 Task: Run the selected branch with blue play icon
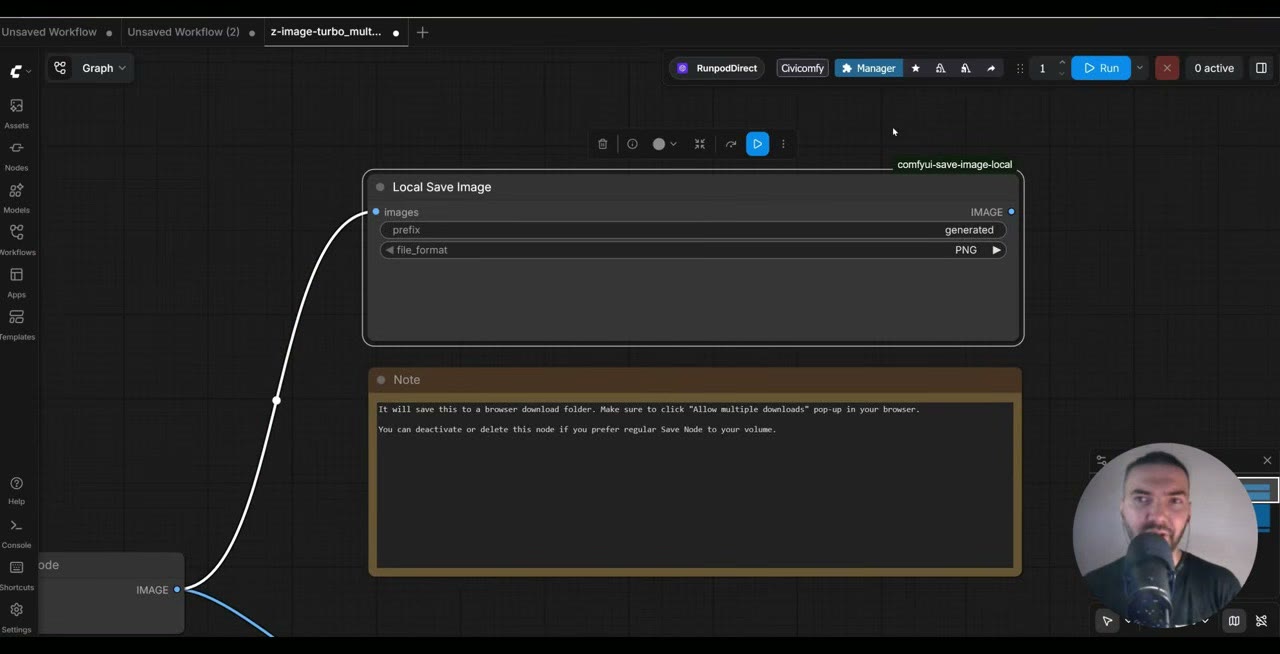[757, 144]
